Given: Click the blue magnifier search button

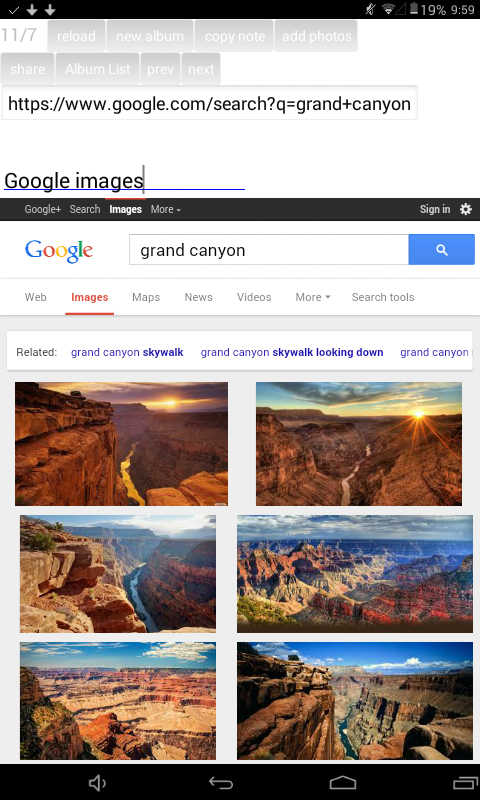Looking at the screenshot, I should point(441,249).
